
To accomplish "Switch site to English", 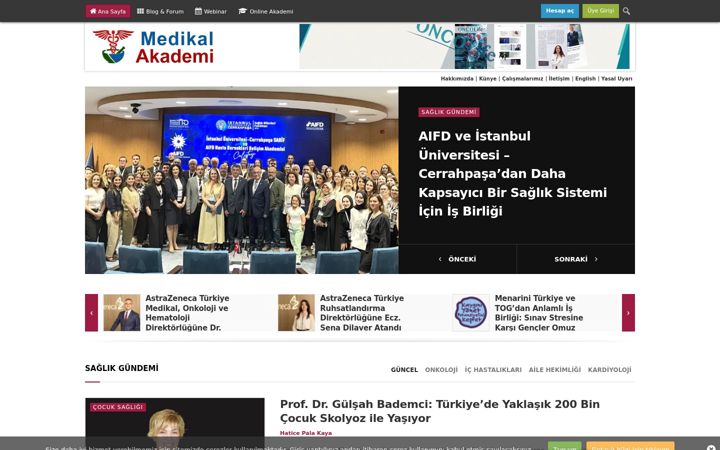I will coord(585,79).
